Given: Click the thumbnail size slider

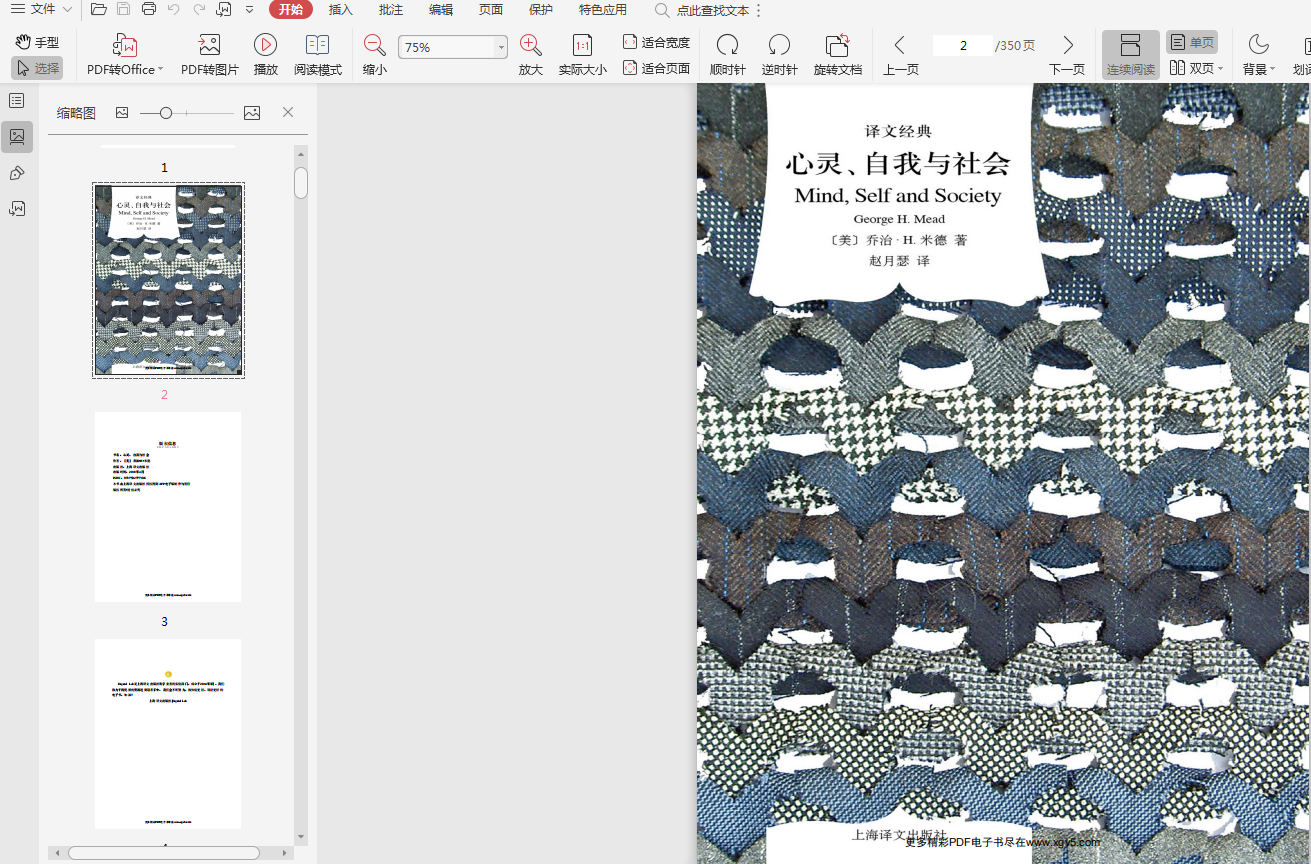Looking at the screenshot, I should coord(166,113).
